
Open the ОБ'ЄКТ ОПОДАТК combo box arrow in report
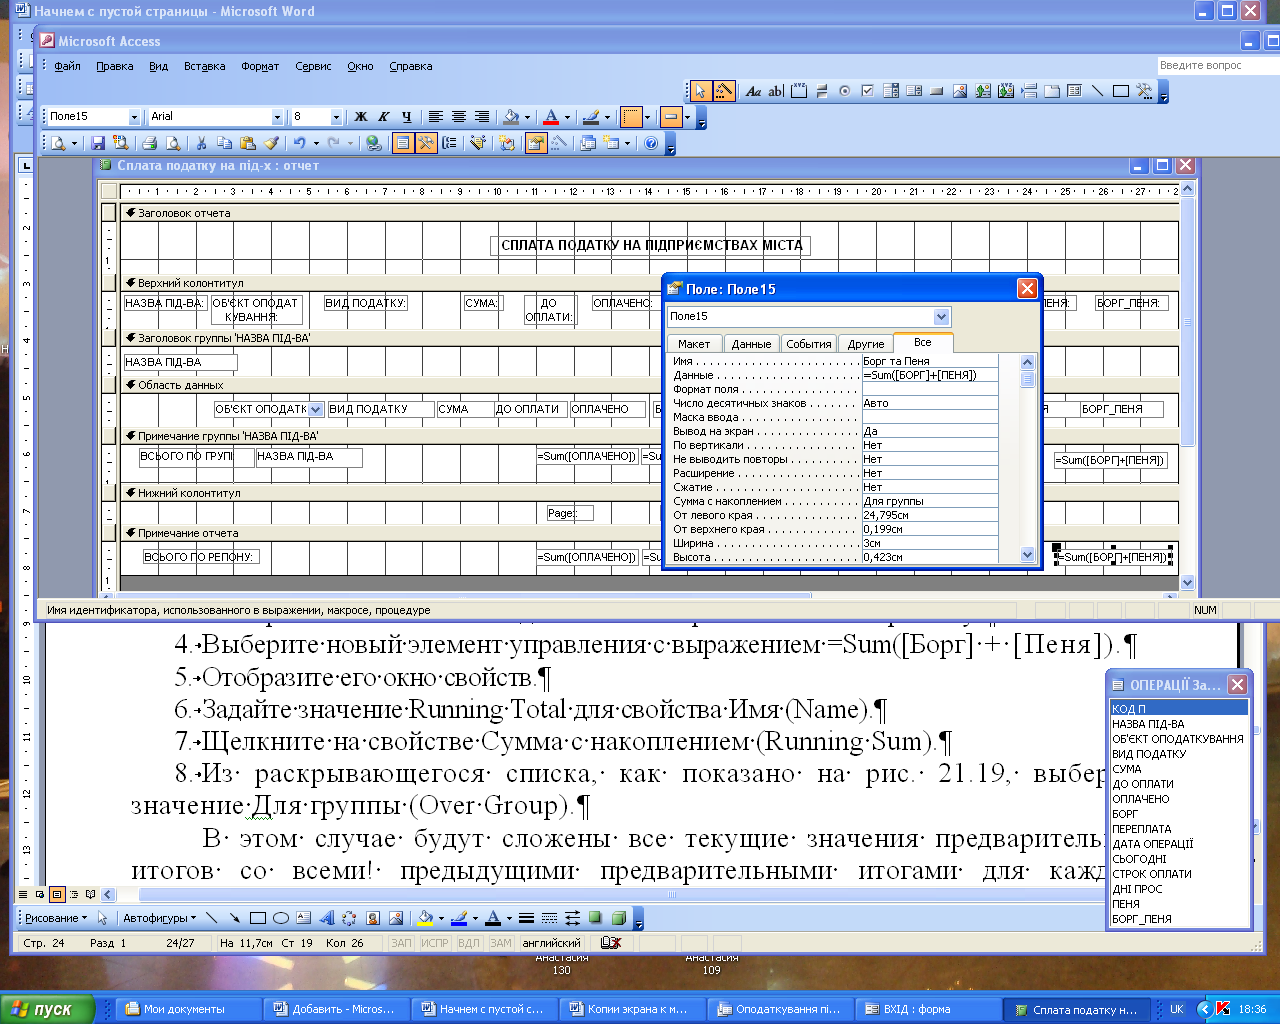coord(316,409)
